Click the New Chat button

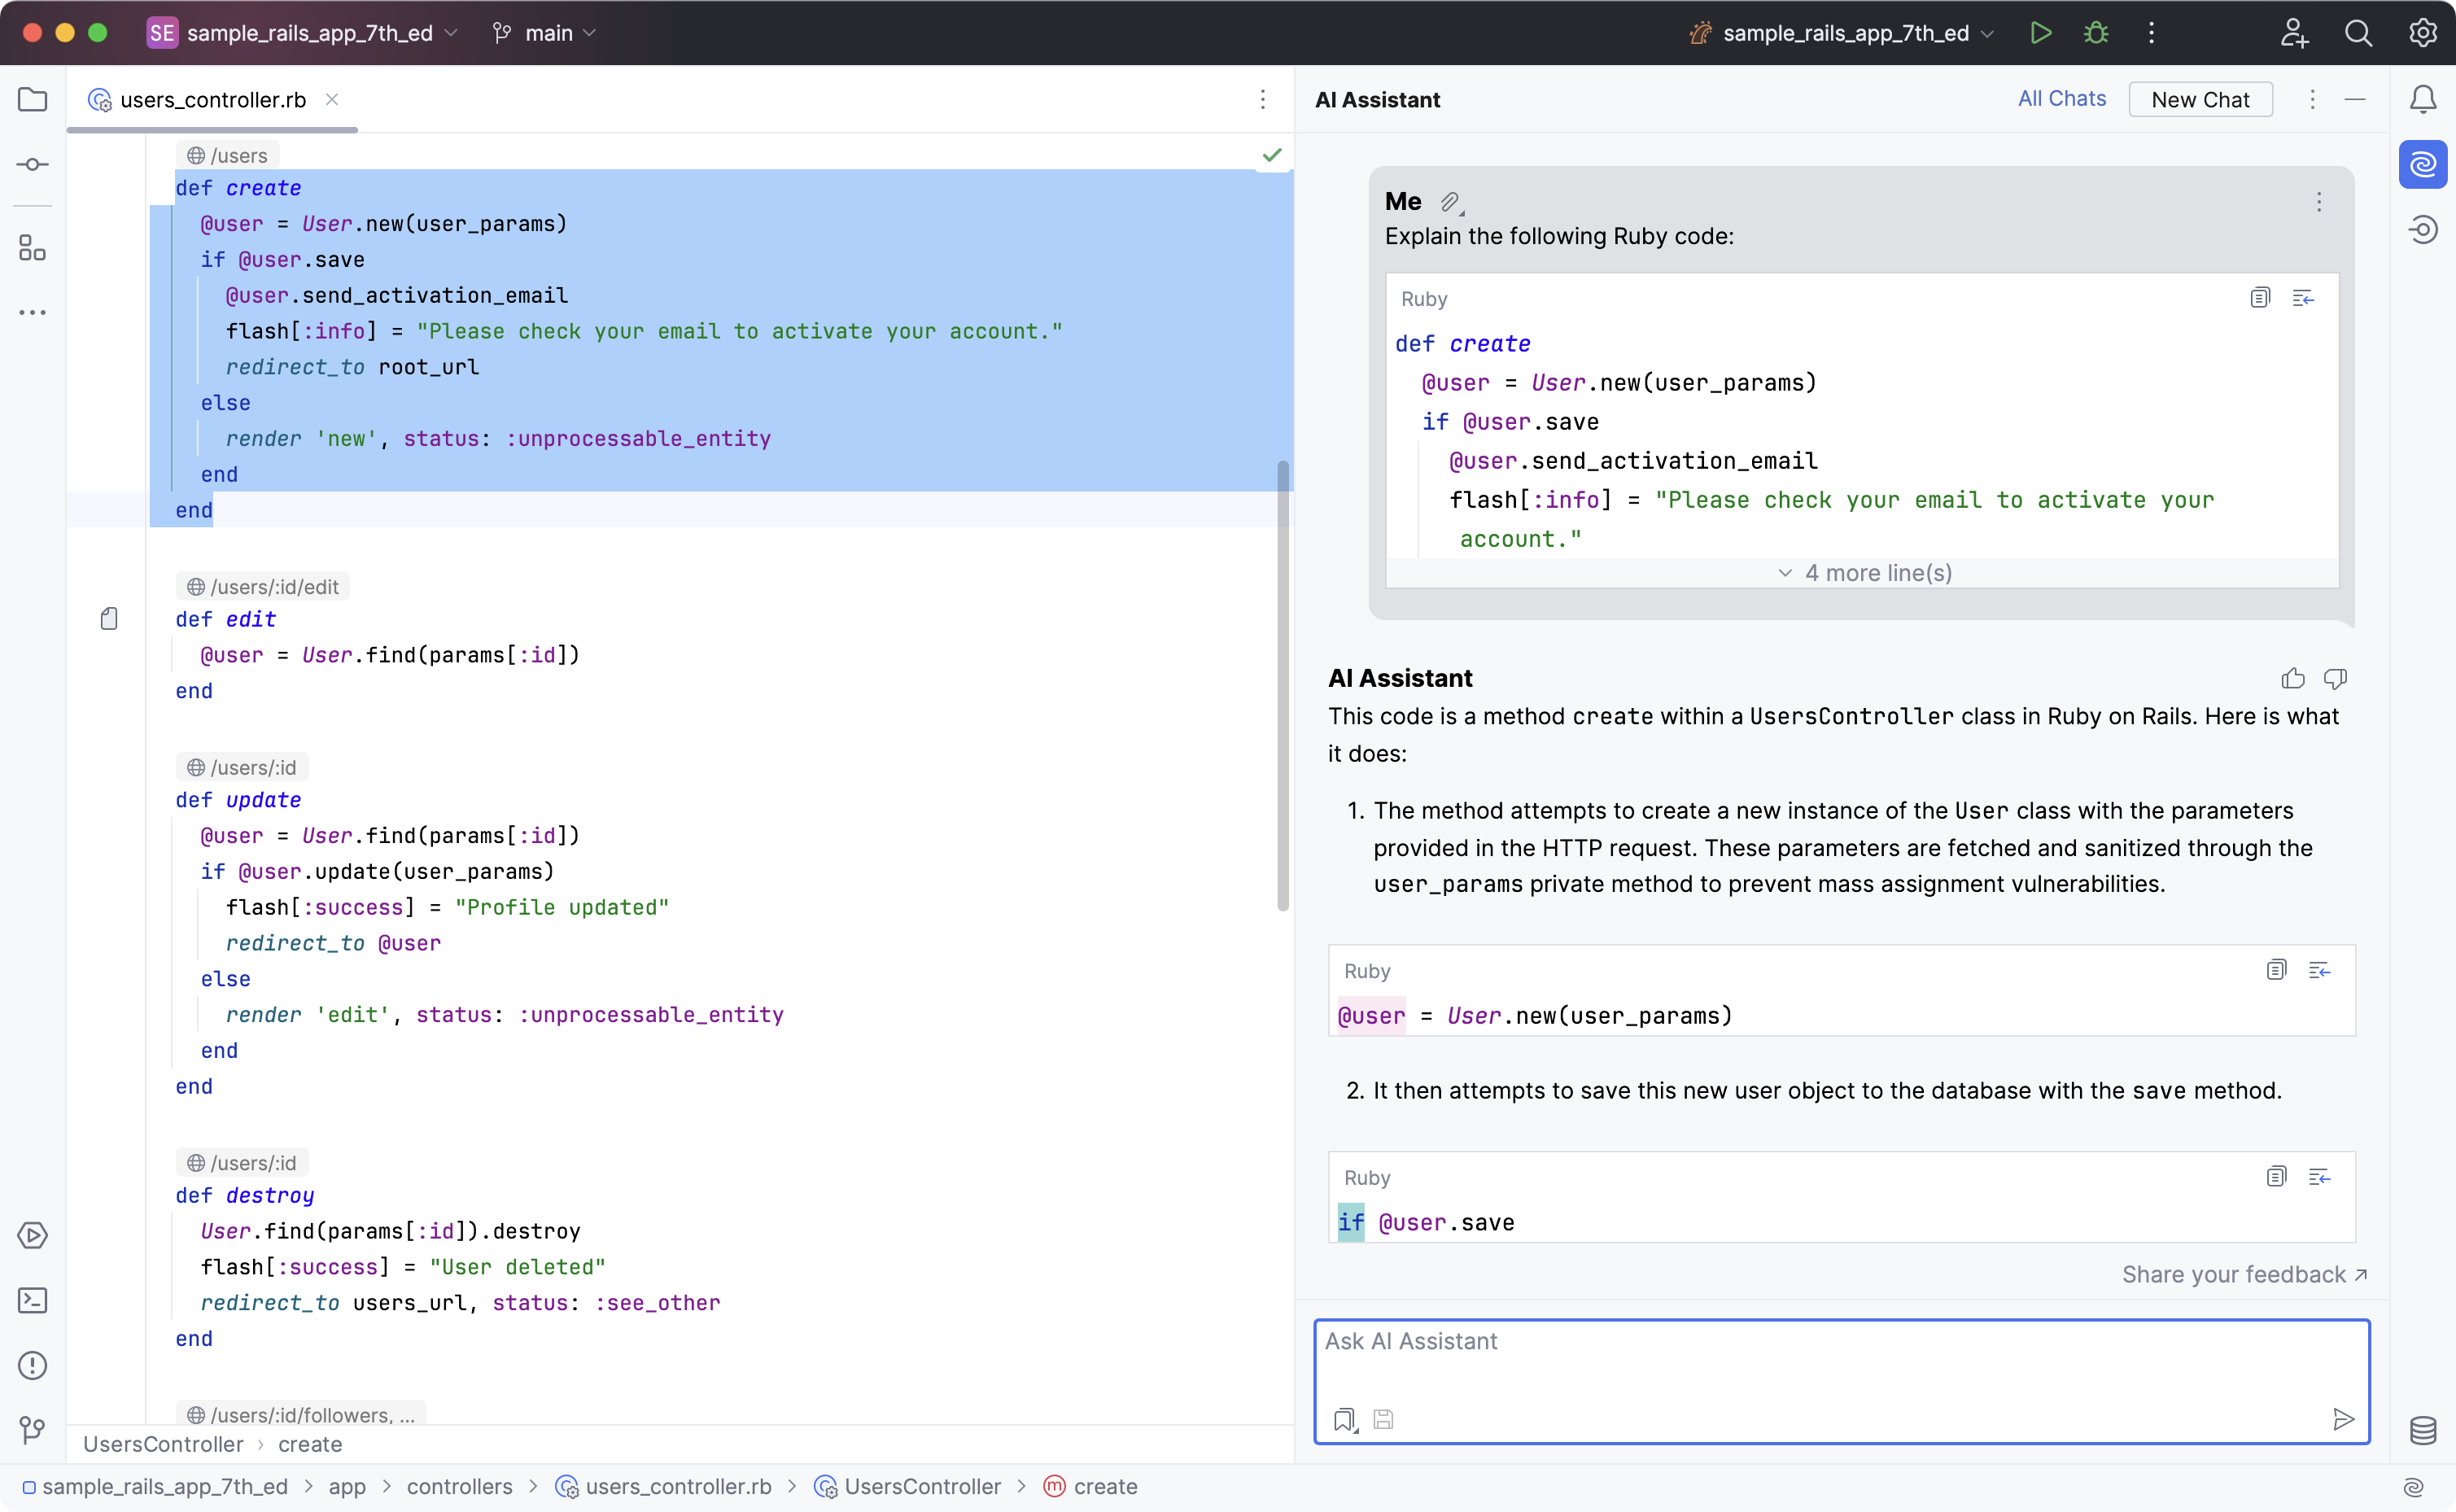2200,98
